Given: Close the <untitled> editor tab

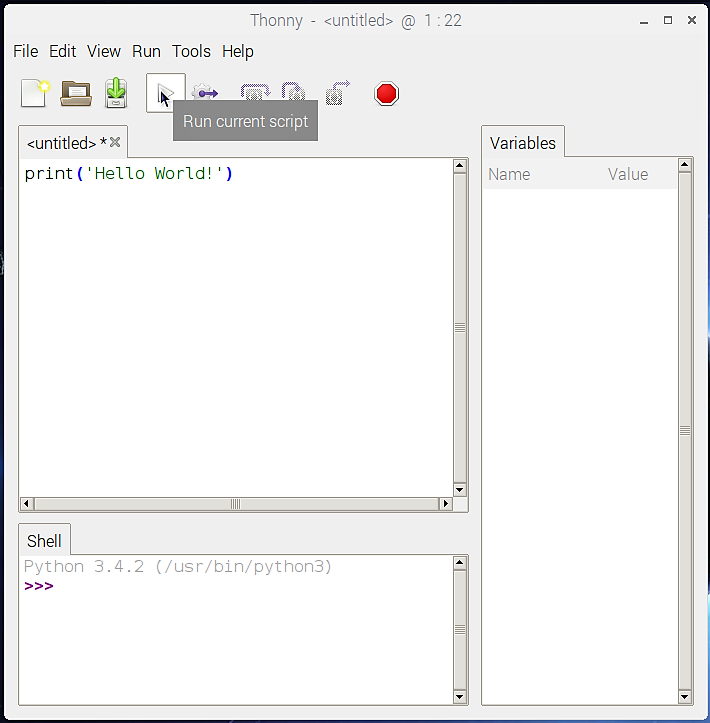Looking at the screenshot, I should tap(115, 142).
